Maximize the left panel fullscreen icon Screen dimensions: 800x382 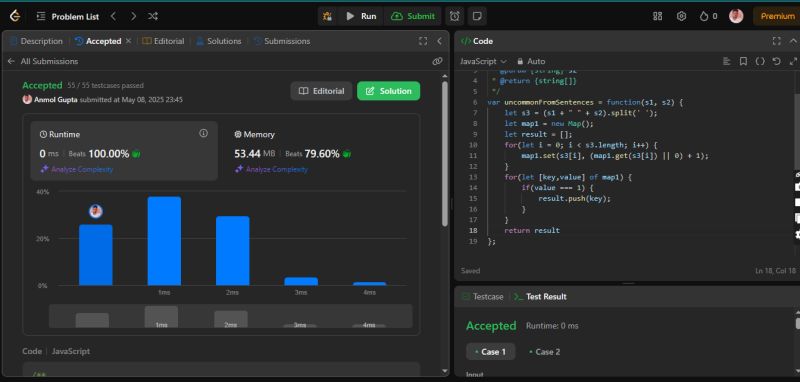(422, 41)
